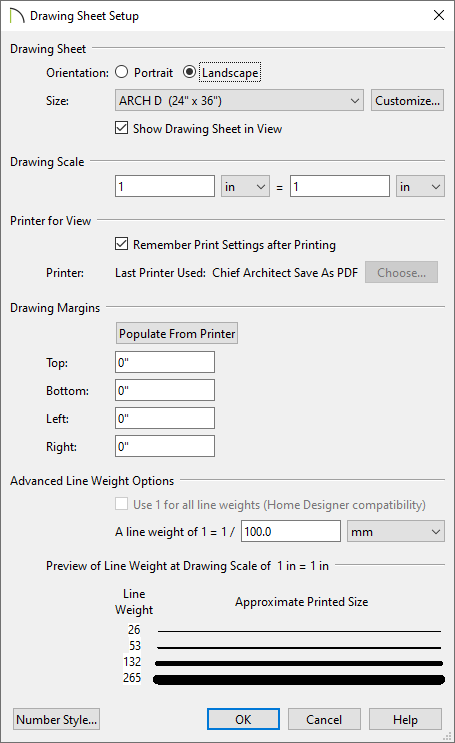
Task: Click the Customize... button
Action: click(408, 100)
